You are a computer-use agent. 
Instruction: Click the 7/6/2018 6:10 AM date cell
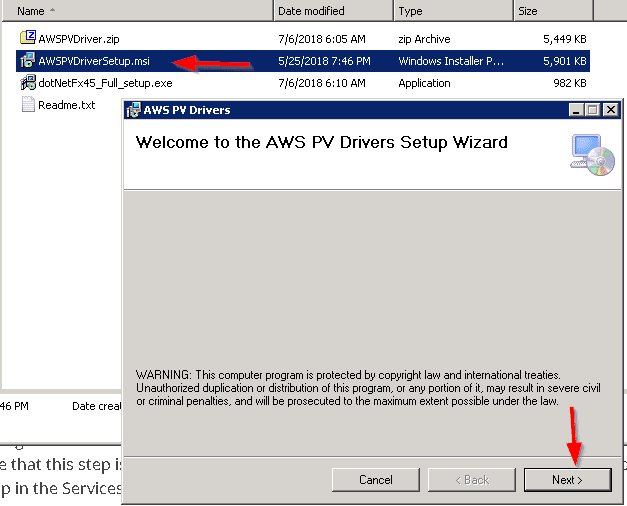[x=322, y=83]
